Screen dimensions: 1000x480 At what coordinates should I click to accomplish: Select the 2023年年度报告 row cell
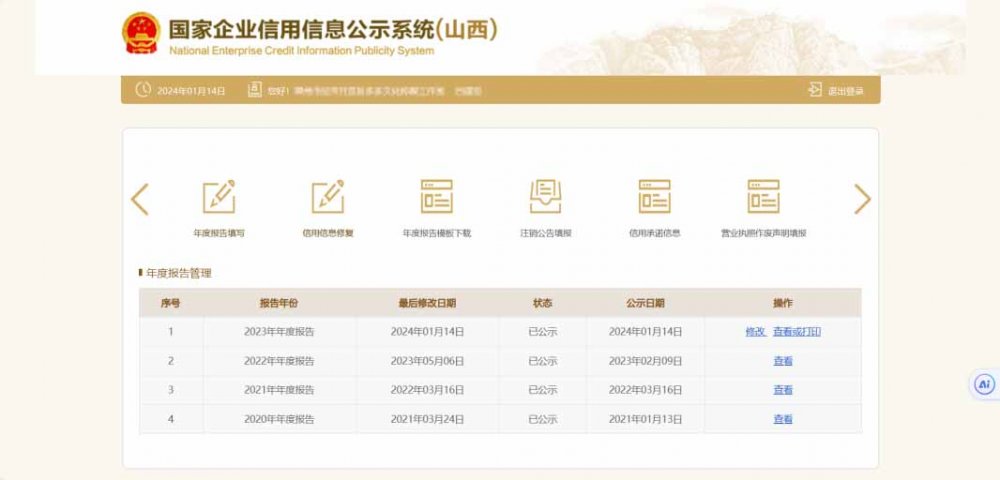tap(279, 332)
